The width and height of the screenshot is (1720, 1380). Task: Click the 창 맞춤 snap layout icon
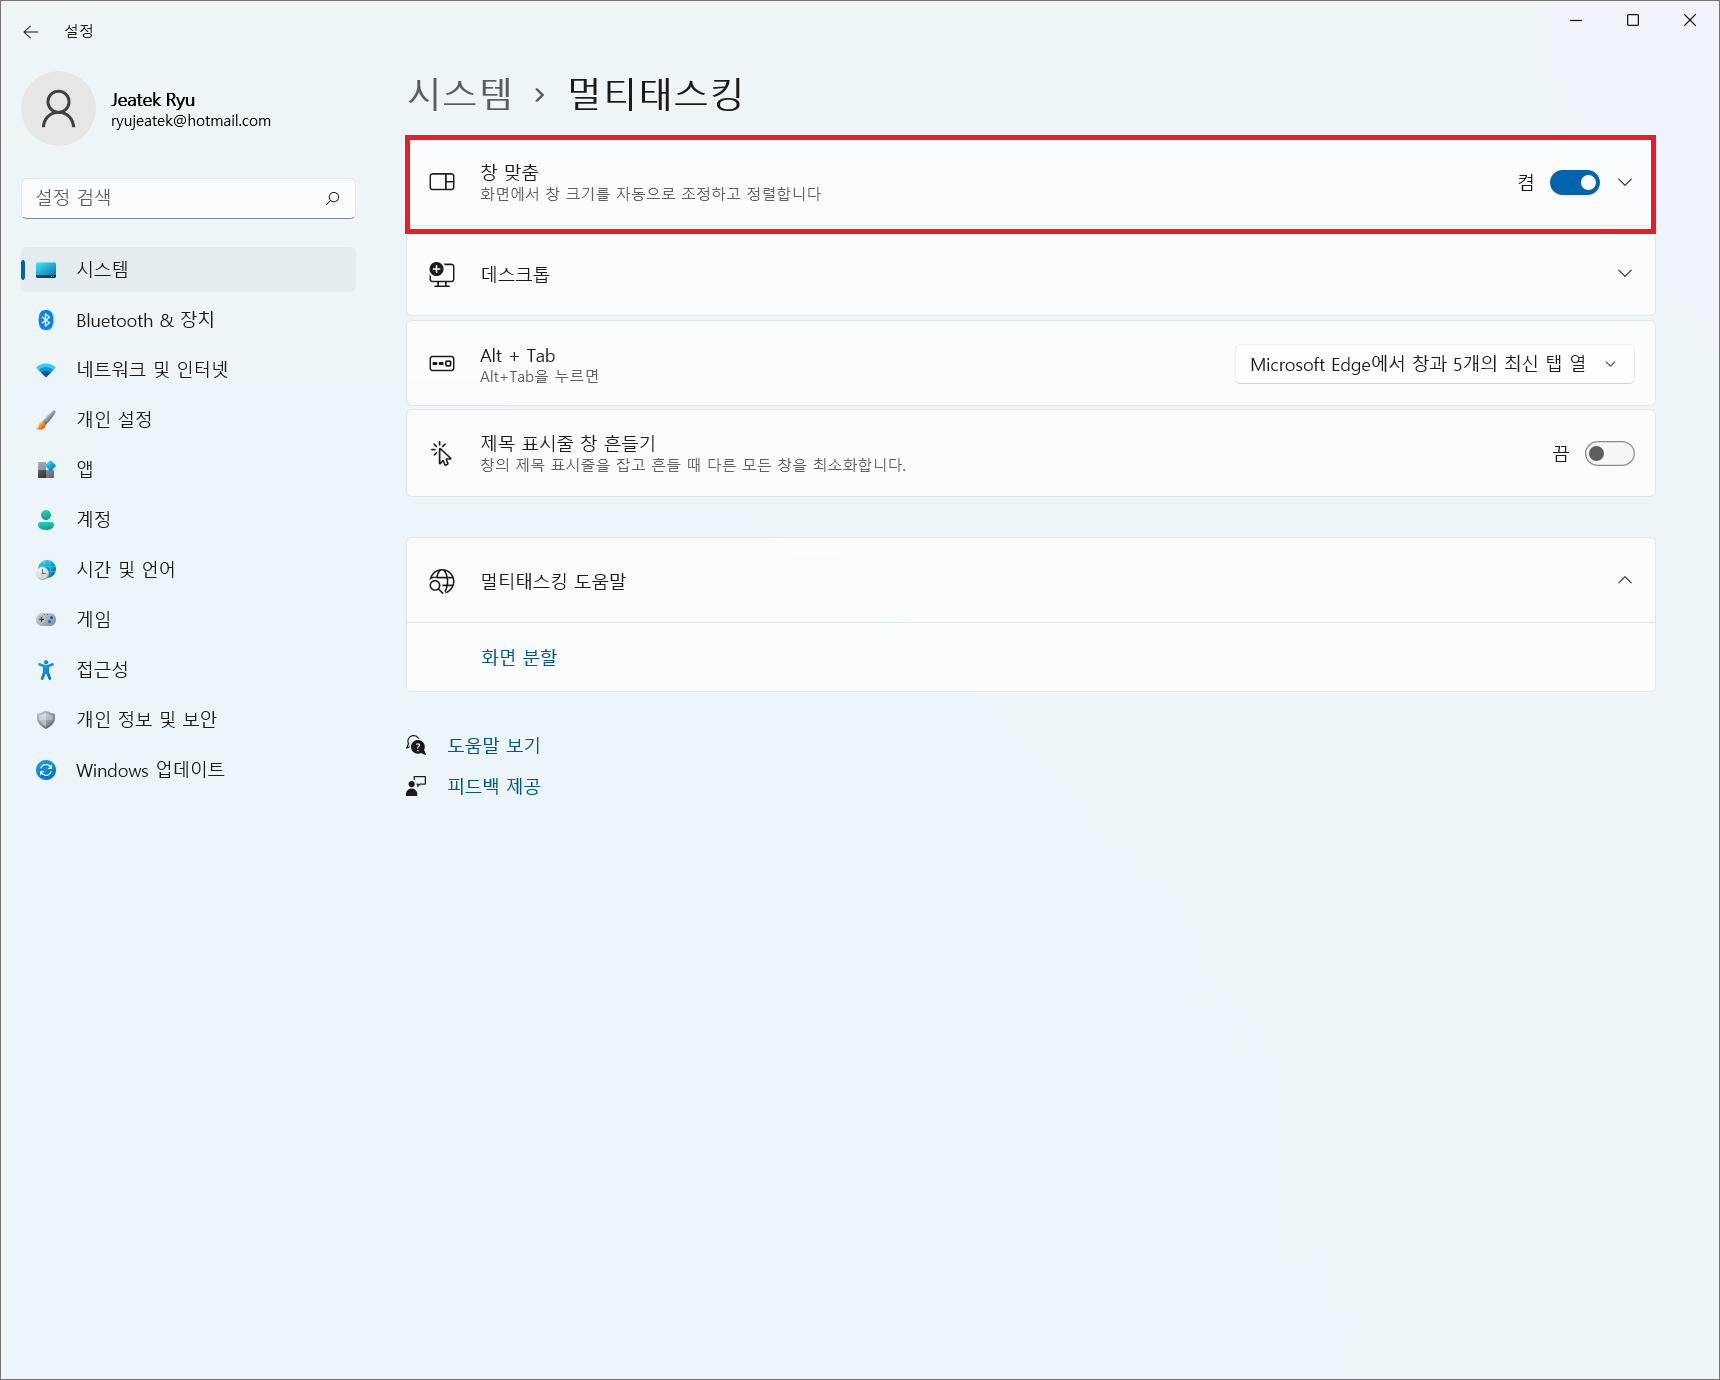tap(442, 182)
